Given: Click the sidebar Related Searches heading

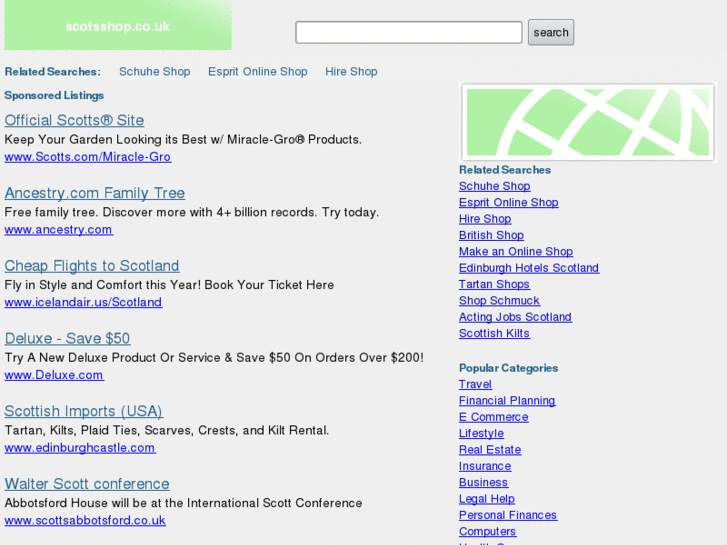Looking at the screenshot, I should click(505, 170).
